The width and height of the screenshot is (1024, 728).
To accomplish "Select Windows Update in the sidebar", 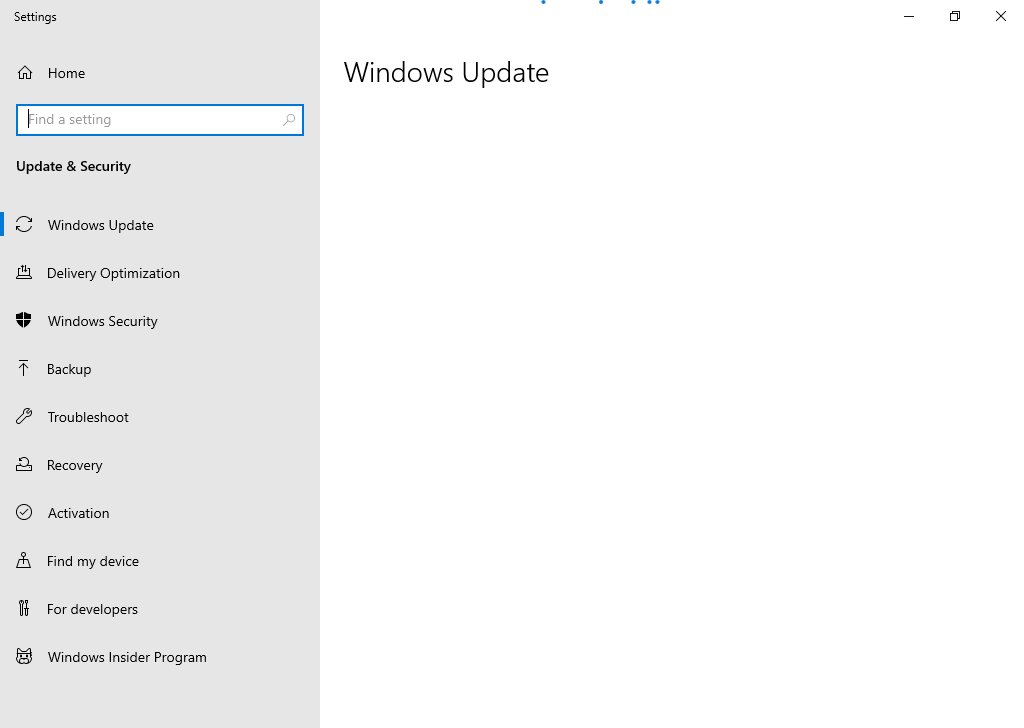I will (160, 225).
